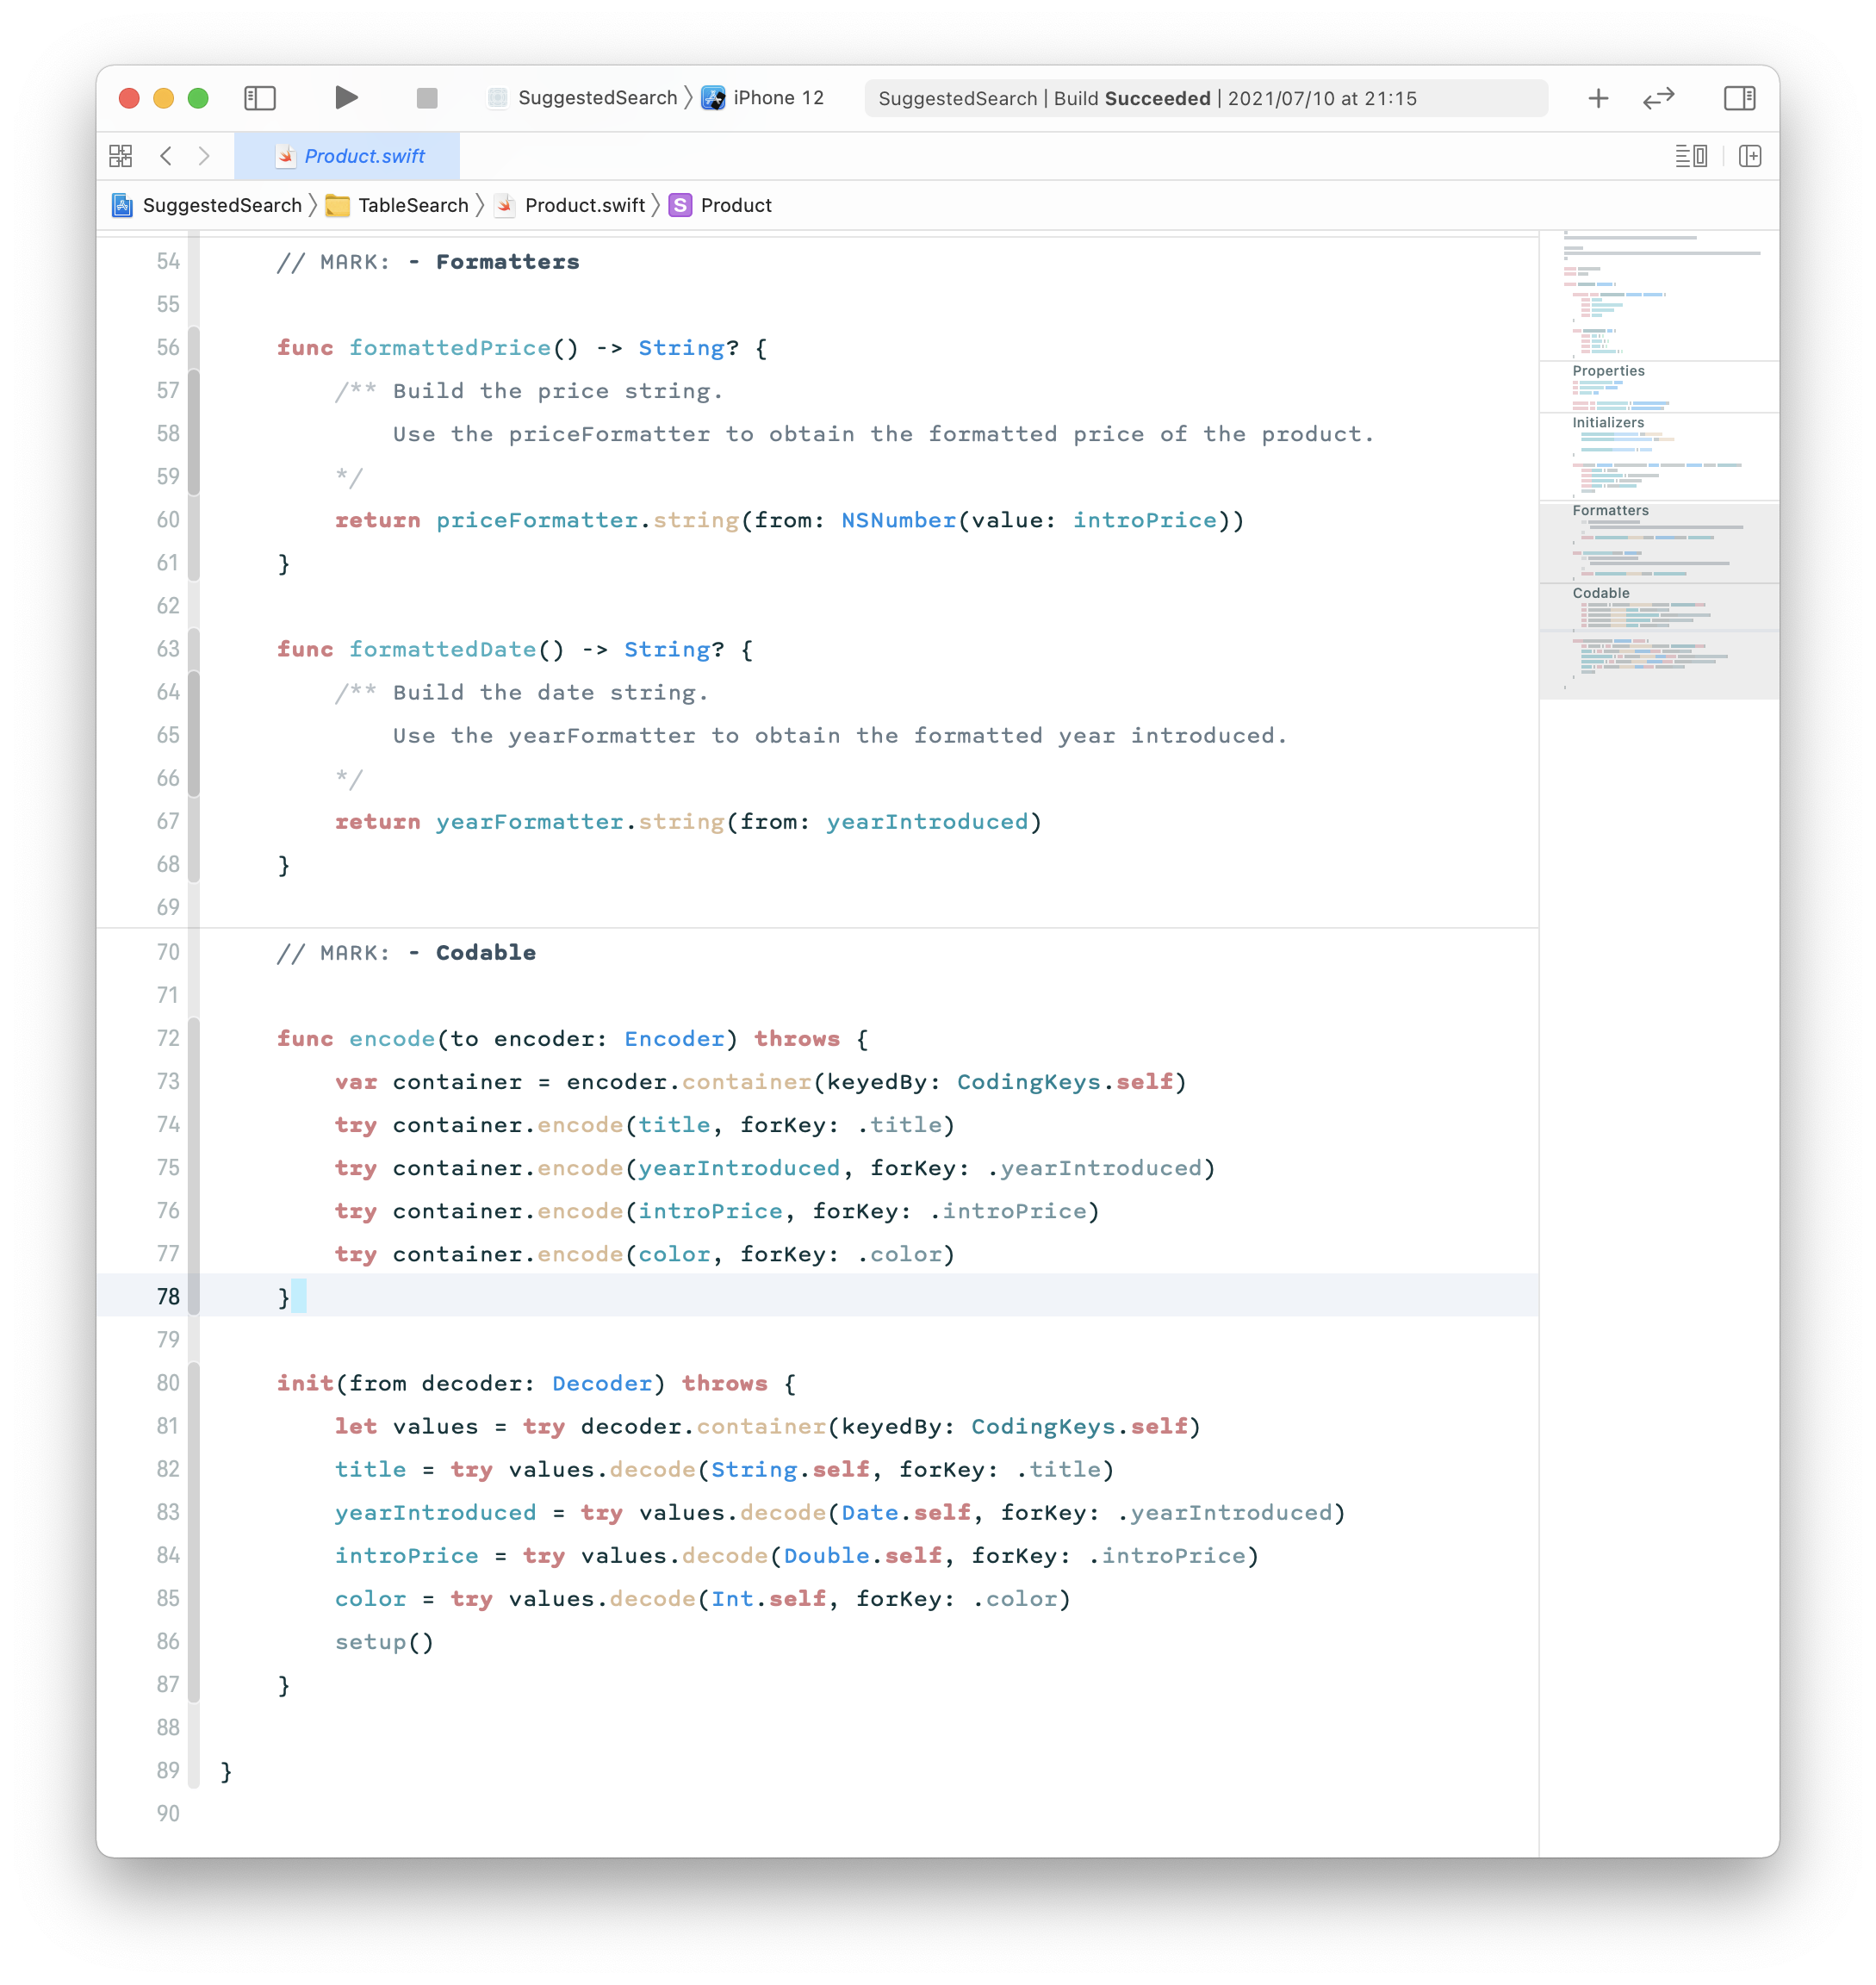This screenshot has height=1985, width=1876.
Task: Navigate back to previous file
Action: tap(166, 156)
